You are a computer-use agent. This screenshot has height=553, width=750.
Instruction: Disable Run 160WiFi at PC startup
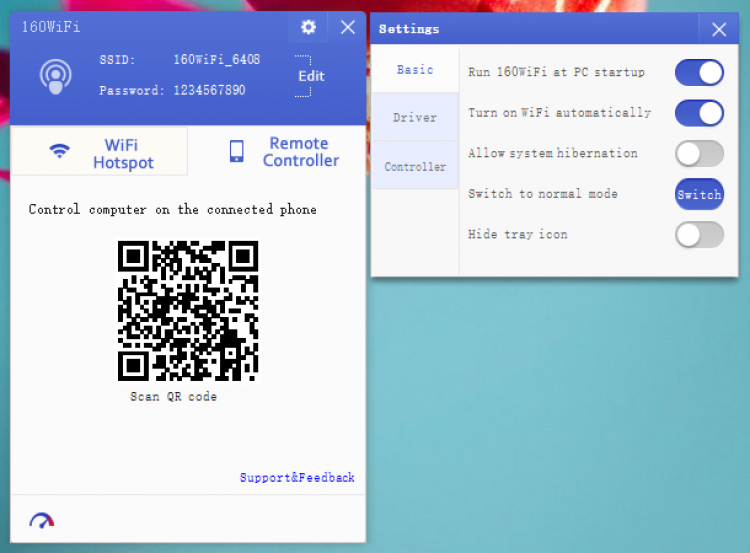pos(699,73)
